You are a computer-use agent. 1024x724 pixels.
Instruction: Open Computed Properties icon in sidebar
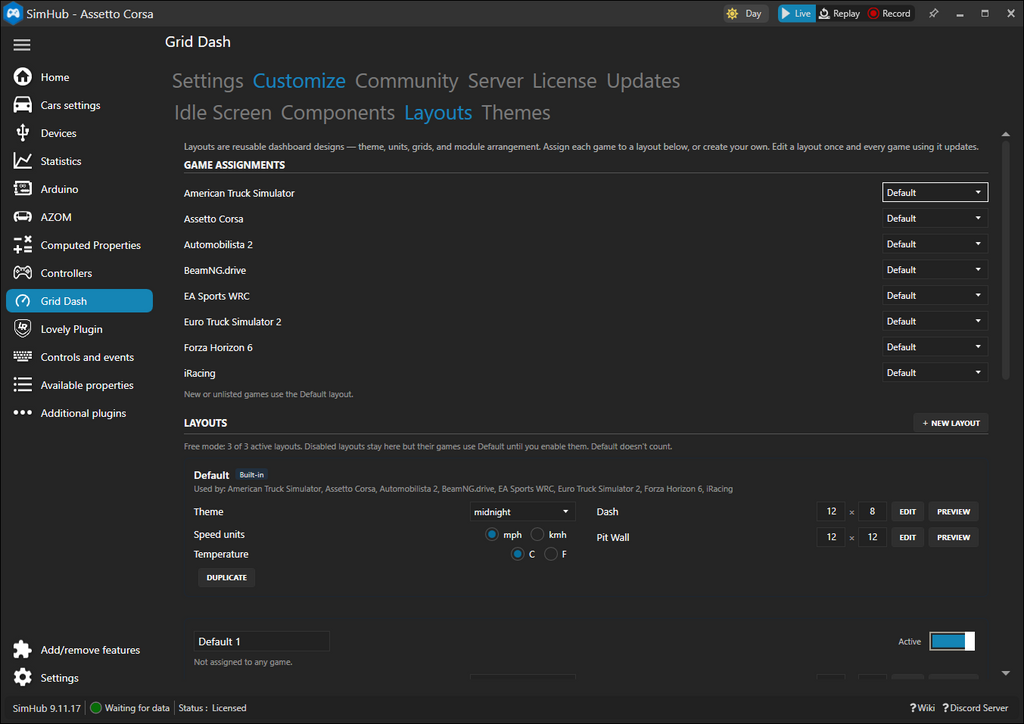tap(22, 245)
